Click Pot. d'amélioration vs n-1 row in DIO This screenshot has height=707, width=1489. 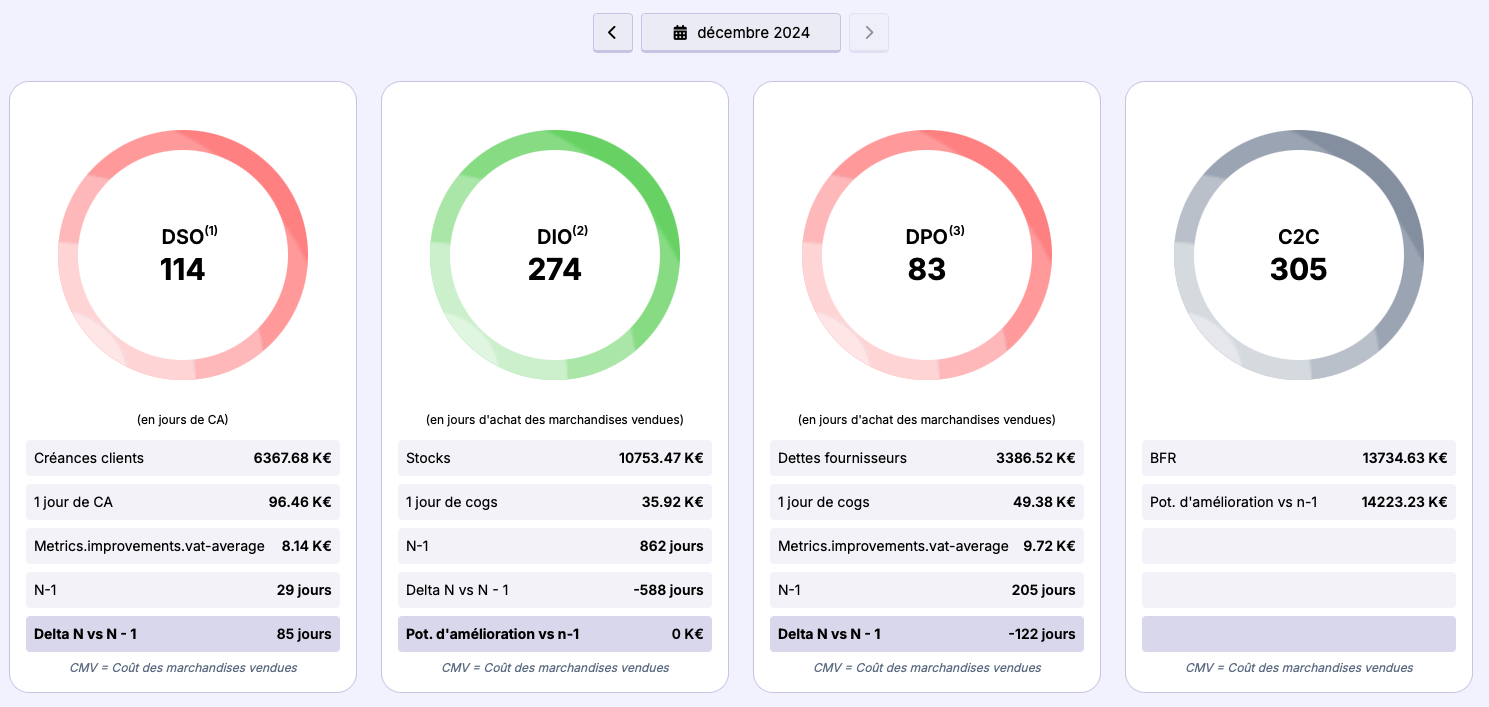pyautogui.click(x=555, y=634)
